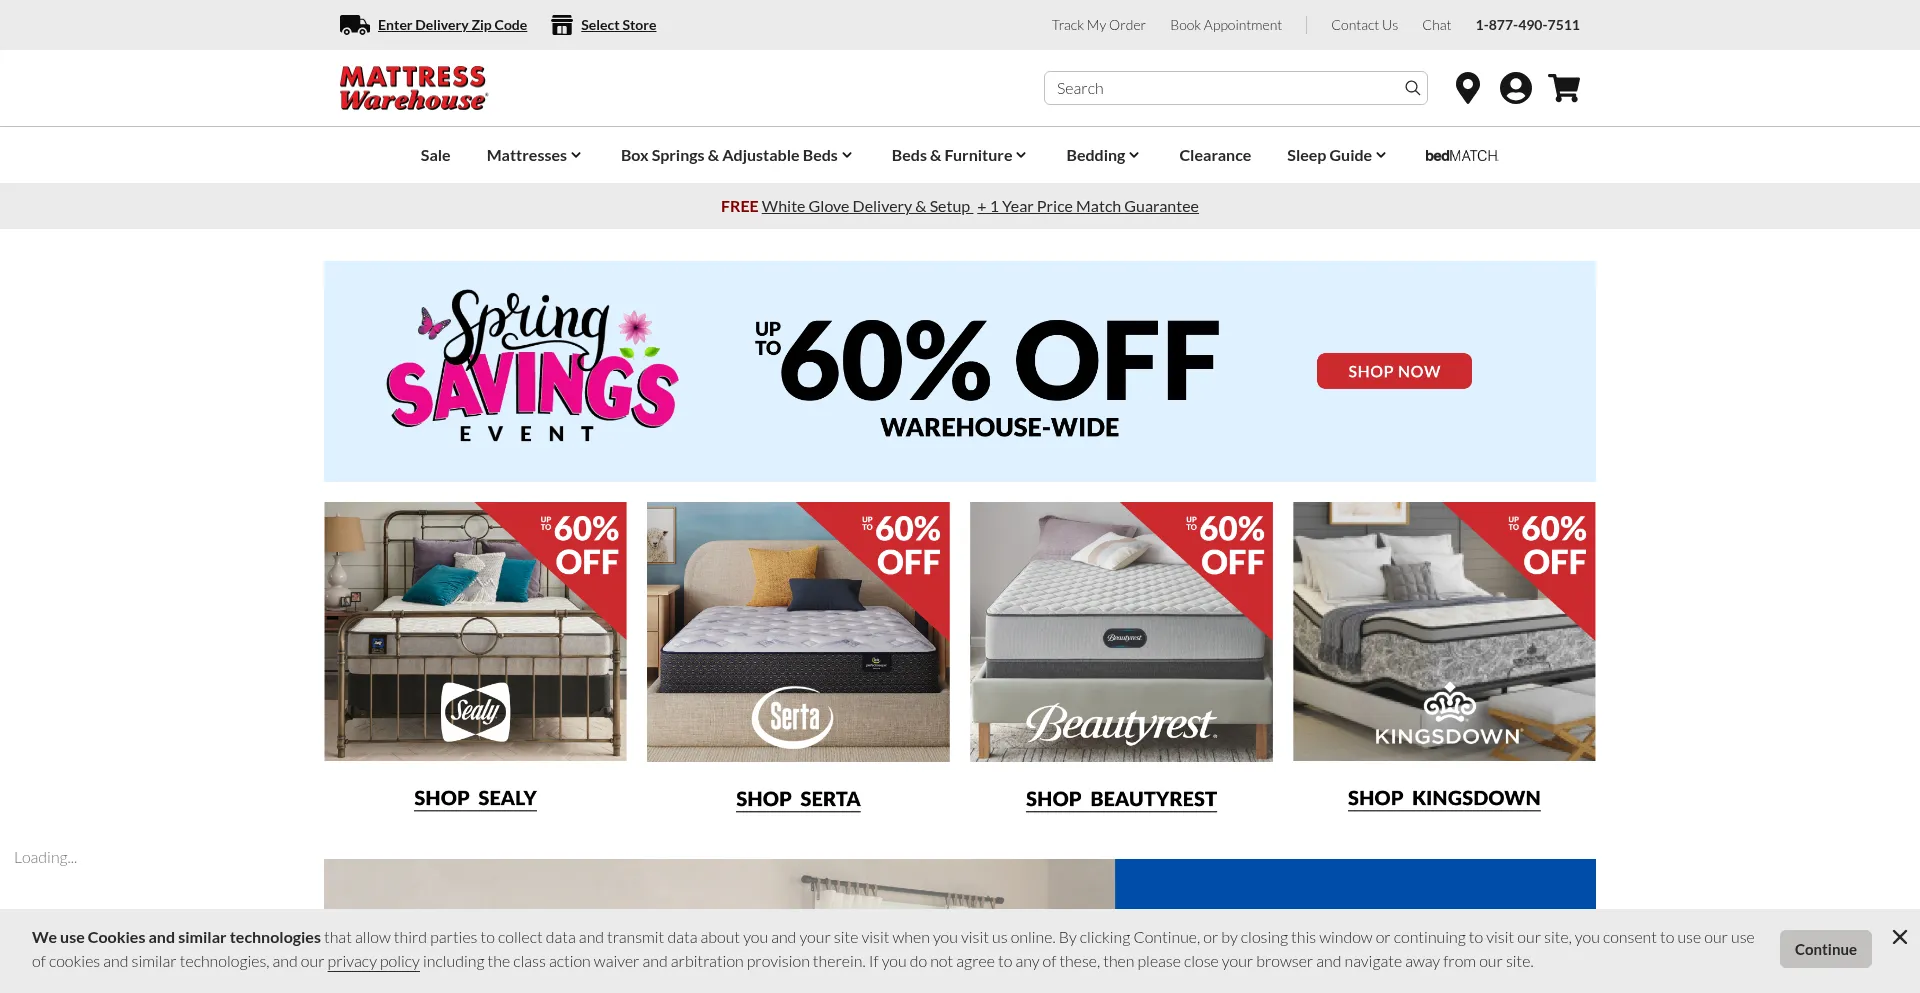Click the store icon beside Select Store
This screenshot has height=993, width=1920.
[x=562, y=25]
